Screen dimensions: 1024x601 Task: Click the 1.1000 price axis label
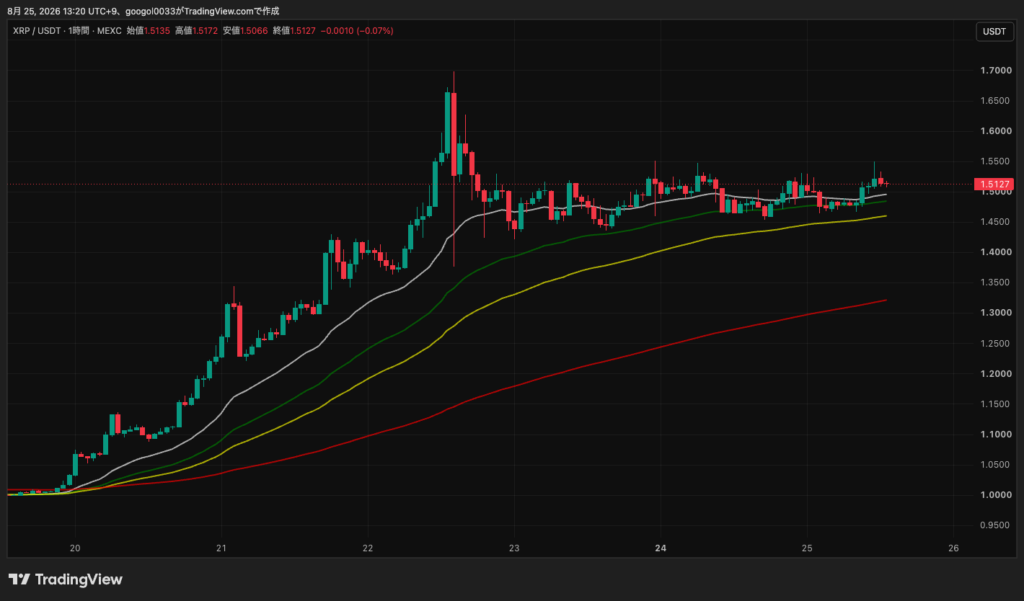click(996, 434)
